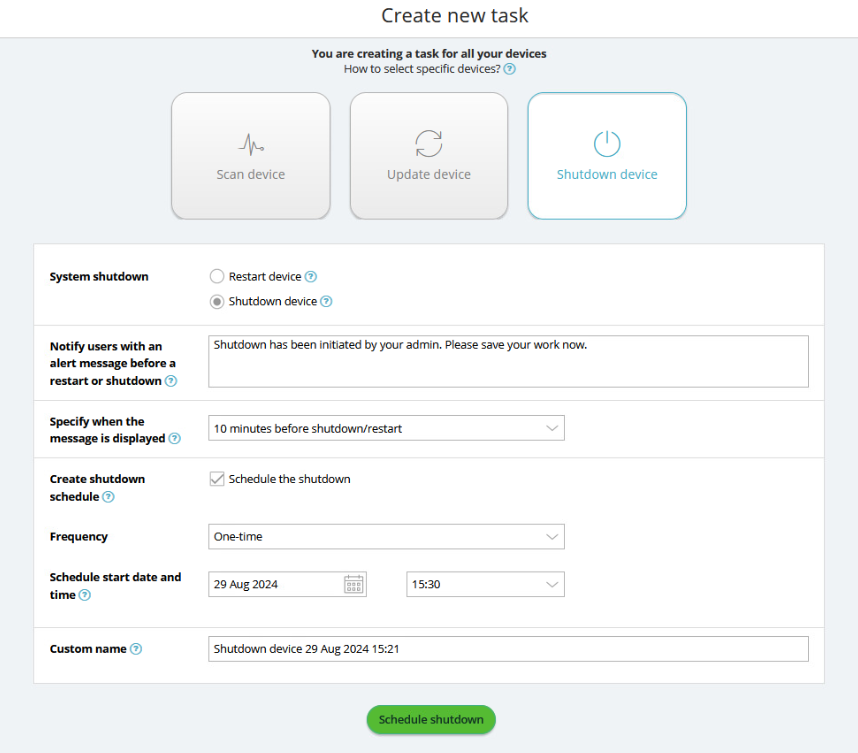Select the Restart device radio button
Viewport: 858px width, 753px height.
coord(217,277)
